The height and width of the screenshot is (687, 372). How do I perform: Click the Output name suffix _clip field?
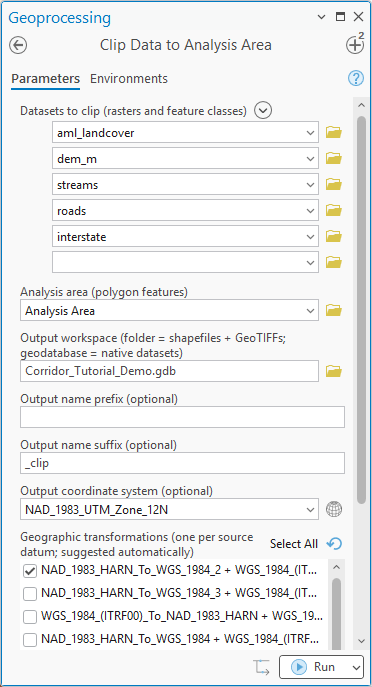(182, 464)
